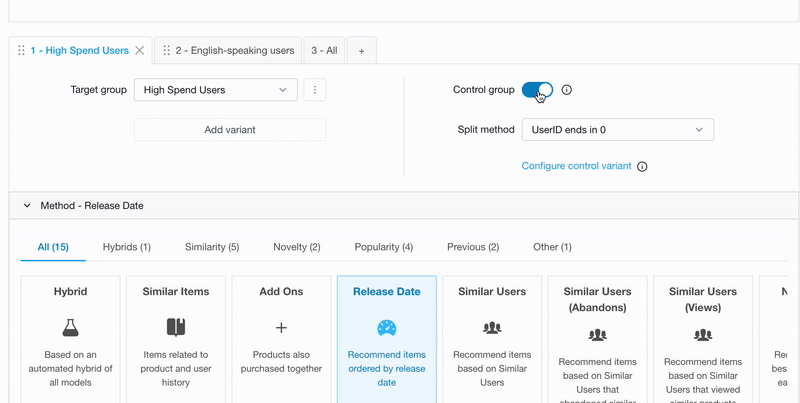Switch to 1 - High Spend Users tab
800x403 pixels.
pos(80,51)
